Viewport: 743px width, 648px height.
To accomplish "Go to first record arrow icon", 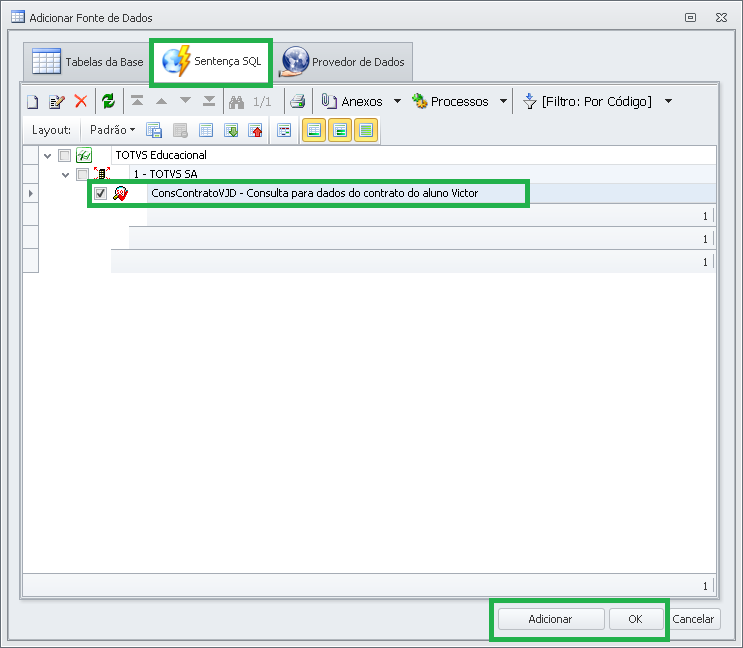I will [x=137, y=101].
